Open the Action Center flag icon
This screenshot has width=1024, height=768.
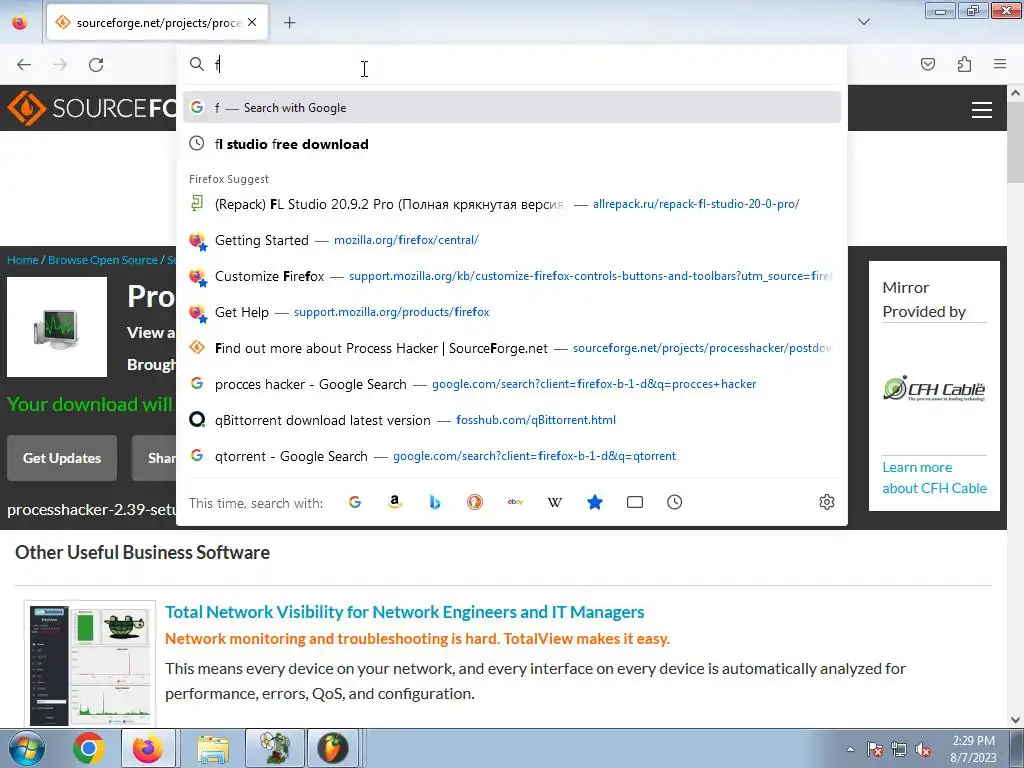point(874,750)
